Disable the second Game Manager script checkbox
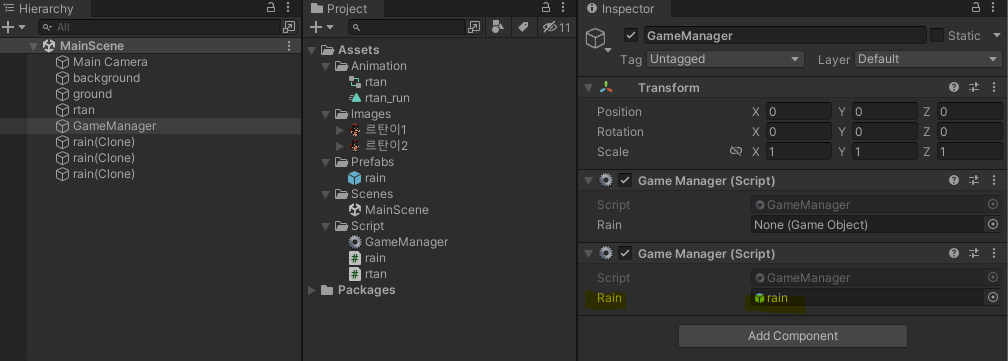This screenshot has height=361, width=1008. pos(625,253)
